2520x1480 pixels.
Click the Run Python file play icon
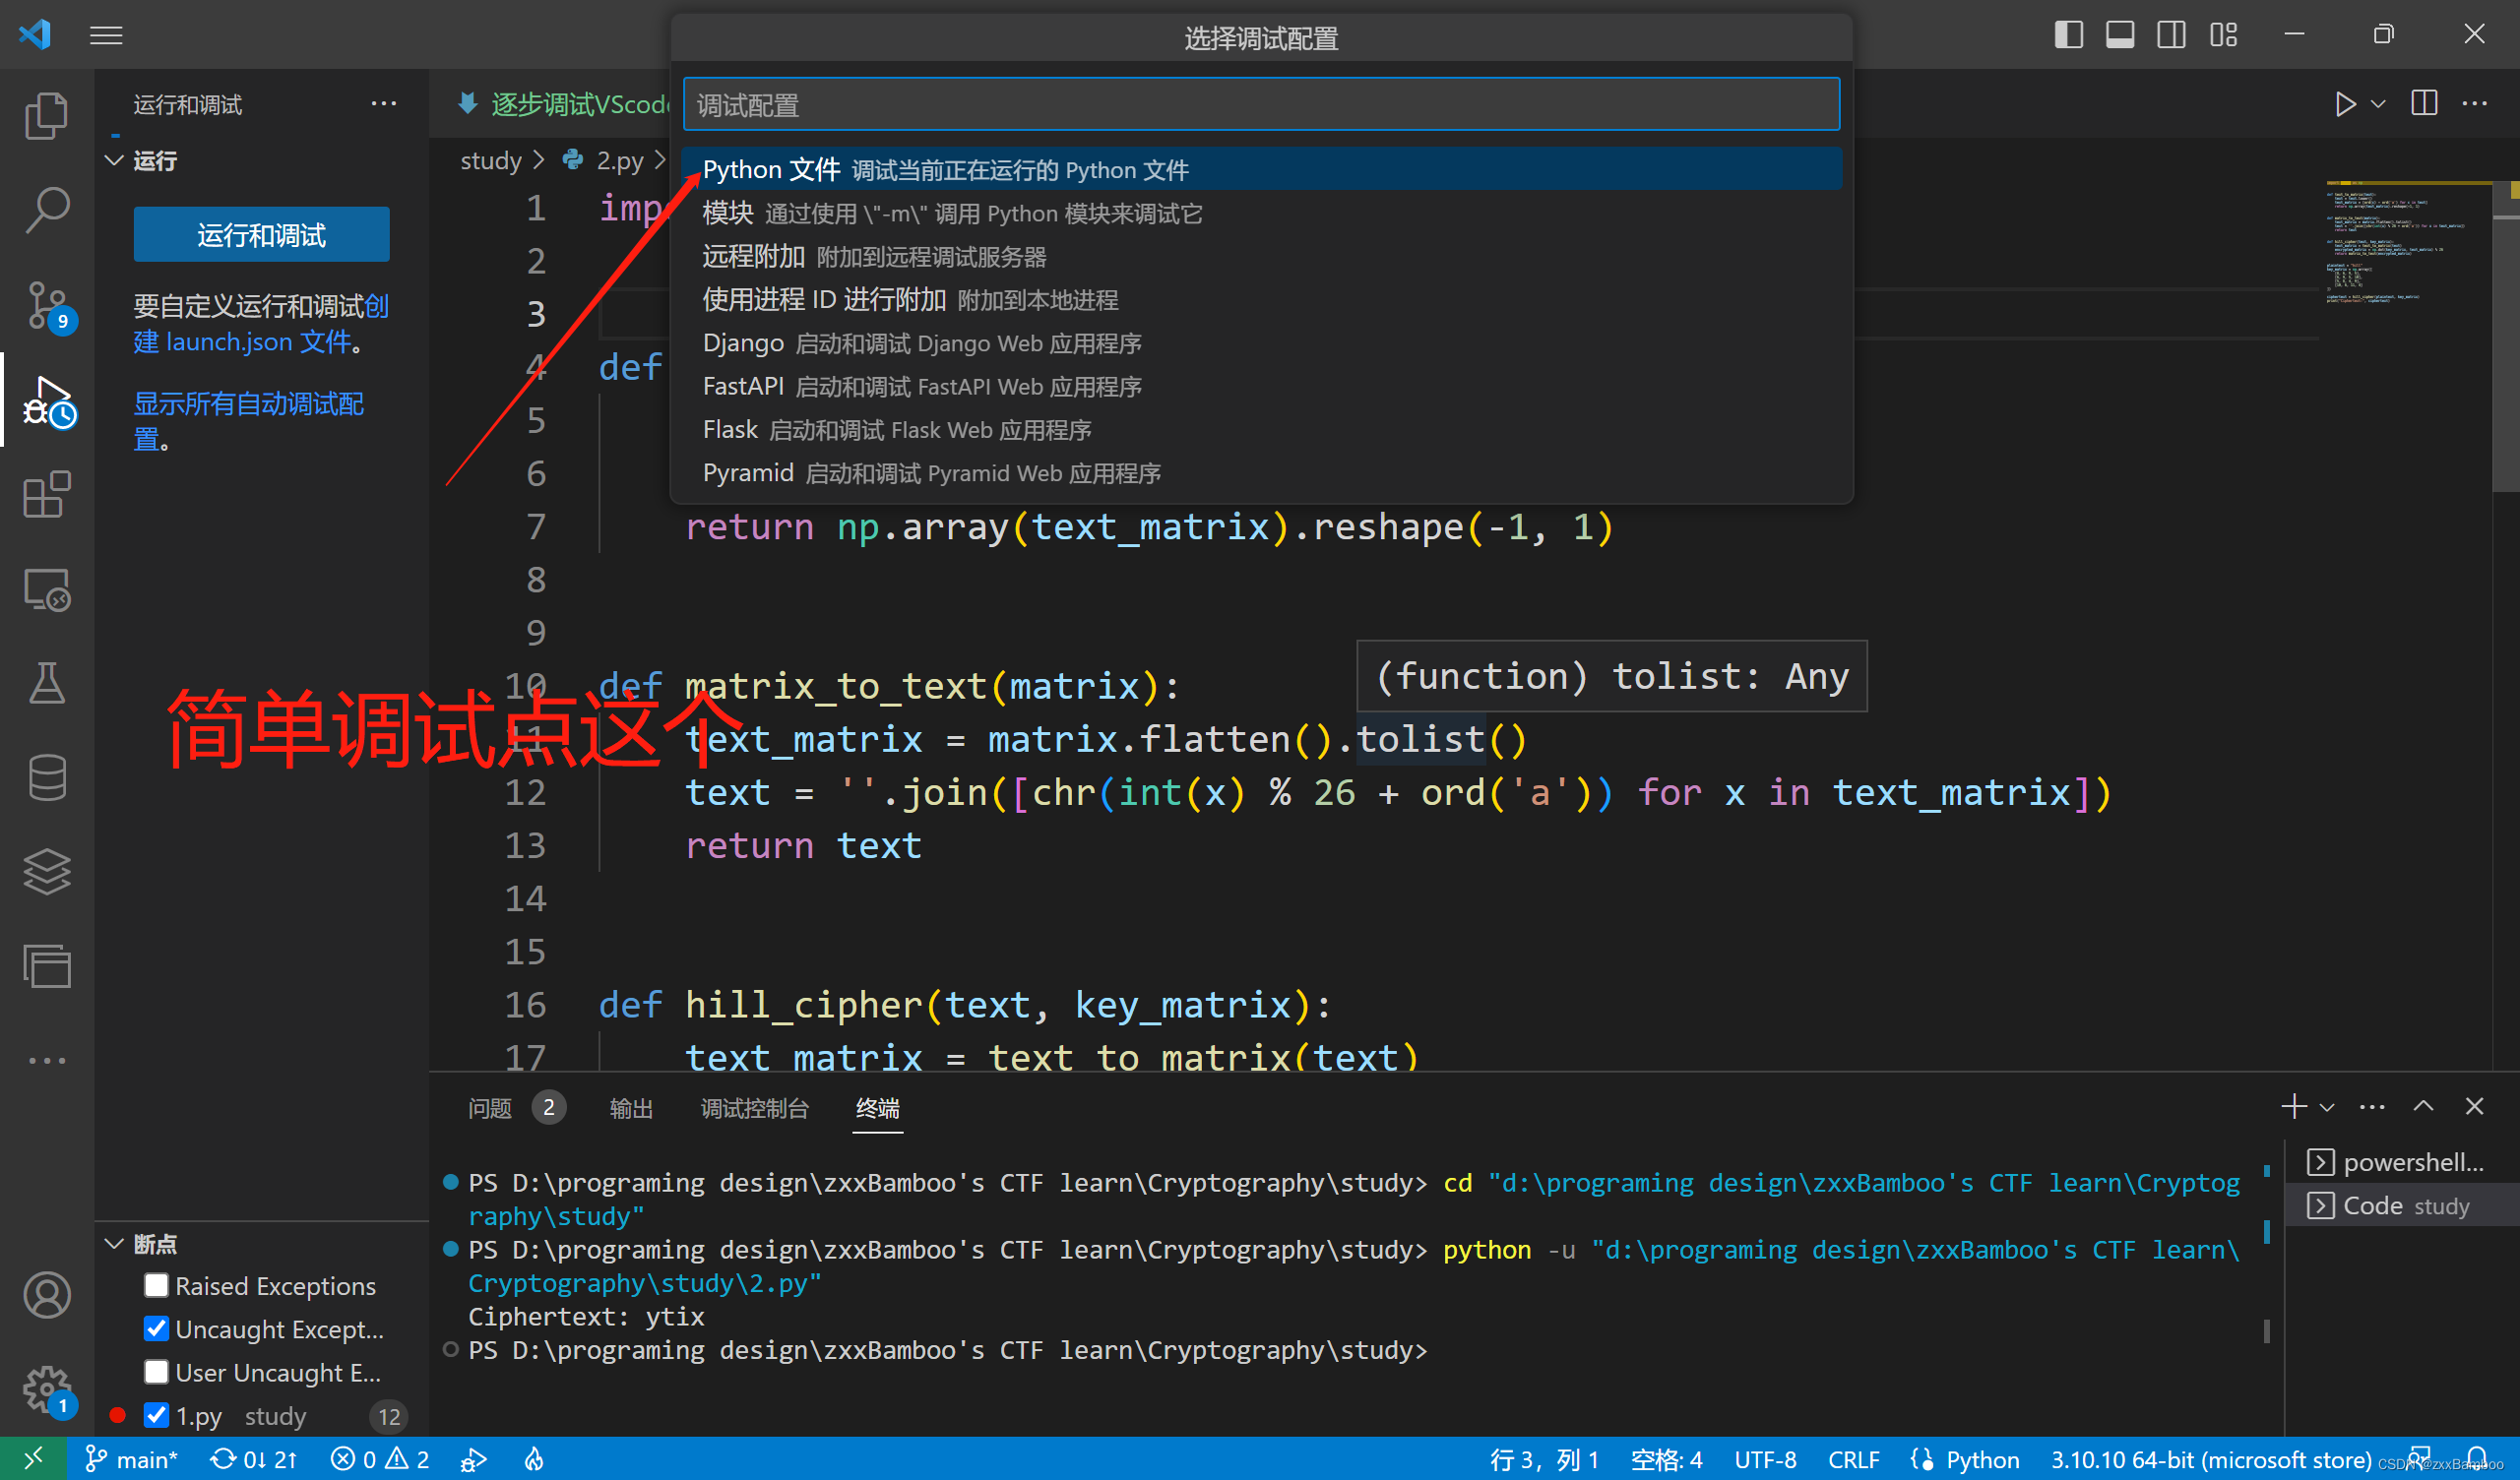(x=2344, y=104)
